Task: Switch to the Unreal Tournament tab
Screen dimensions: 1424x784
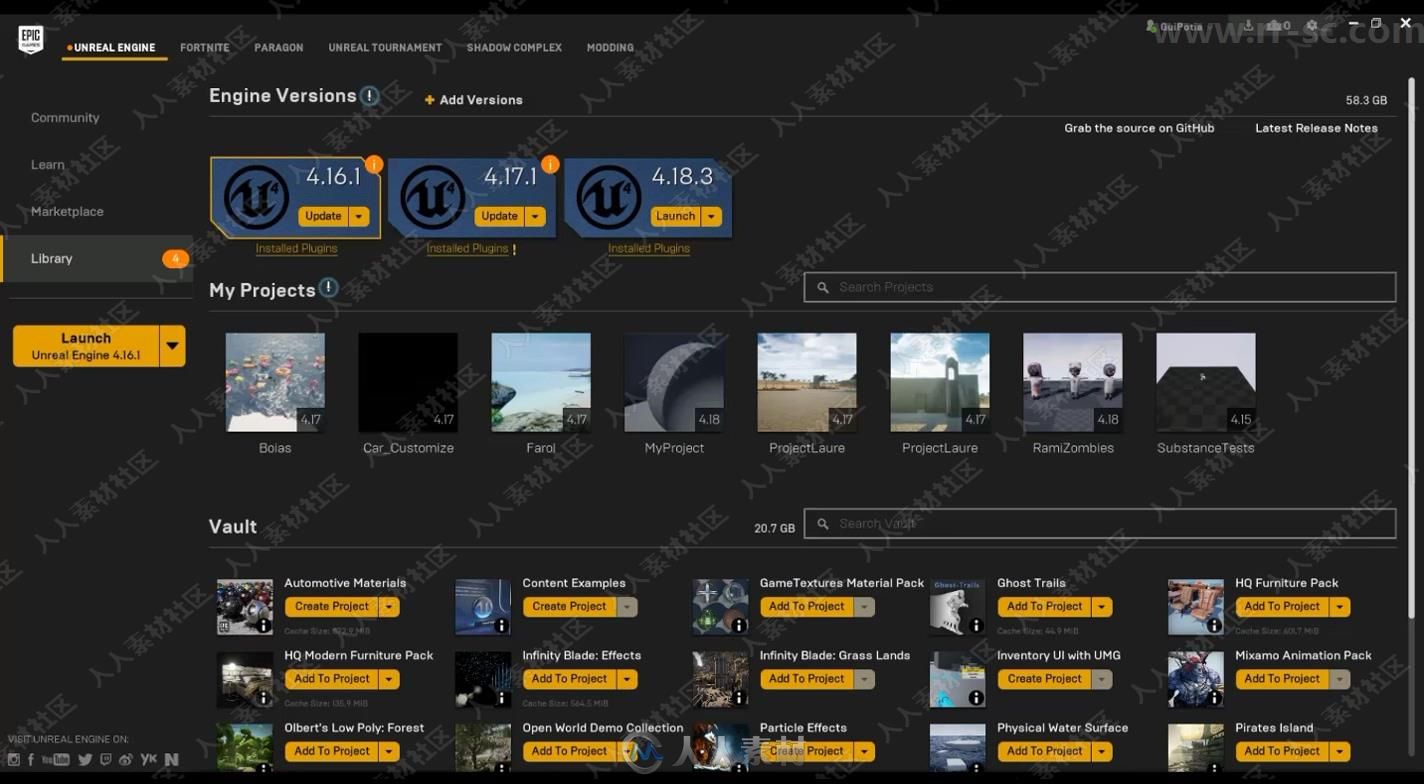Action: (x=385, y=47)
